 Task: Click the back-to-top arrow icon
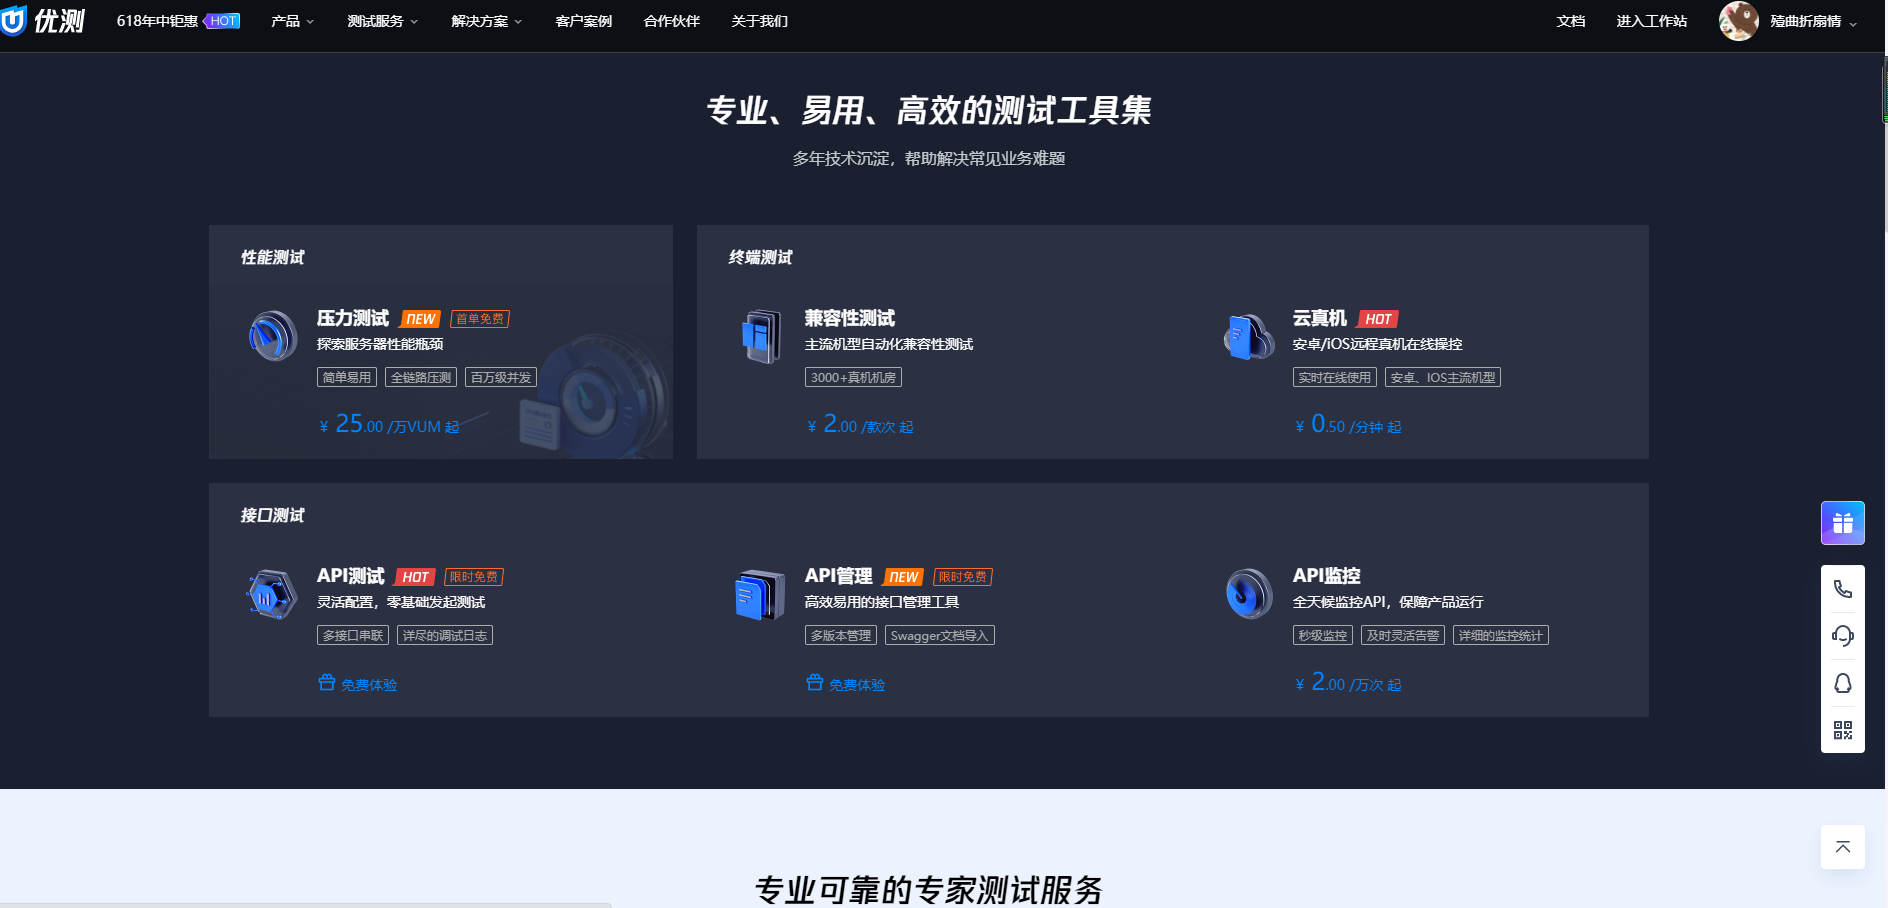tap(1842, 847)
